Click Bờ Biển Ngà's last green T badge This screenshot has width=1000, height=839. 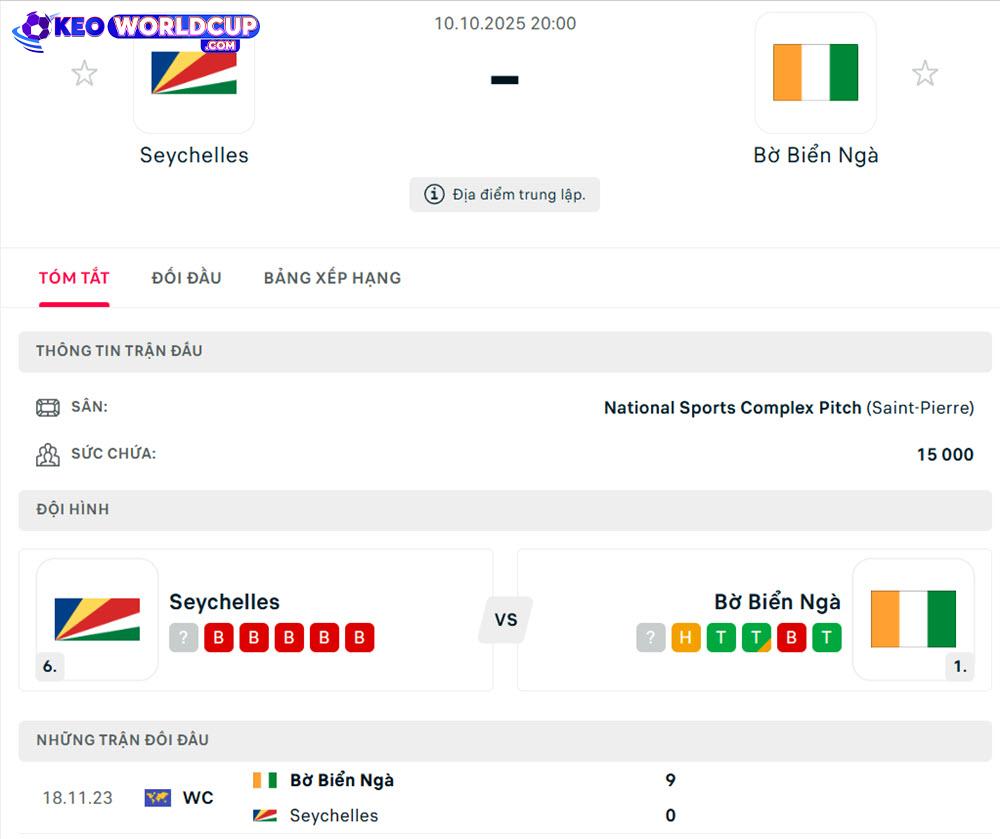click(x=826, y=638)
